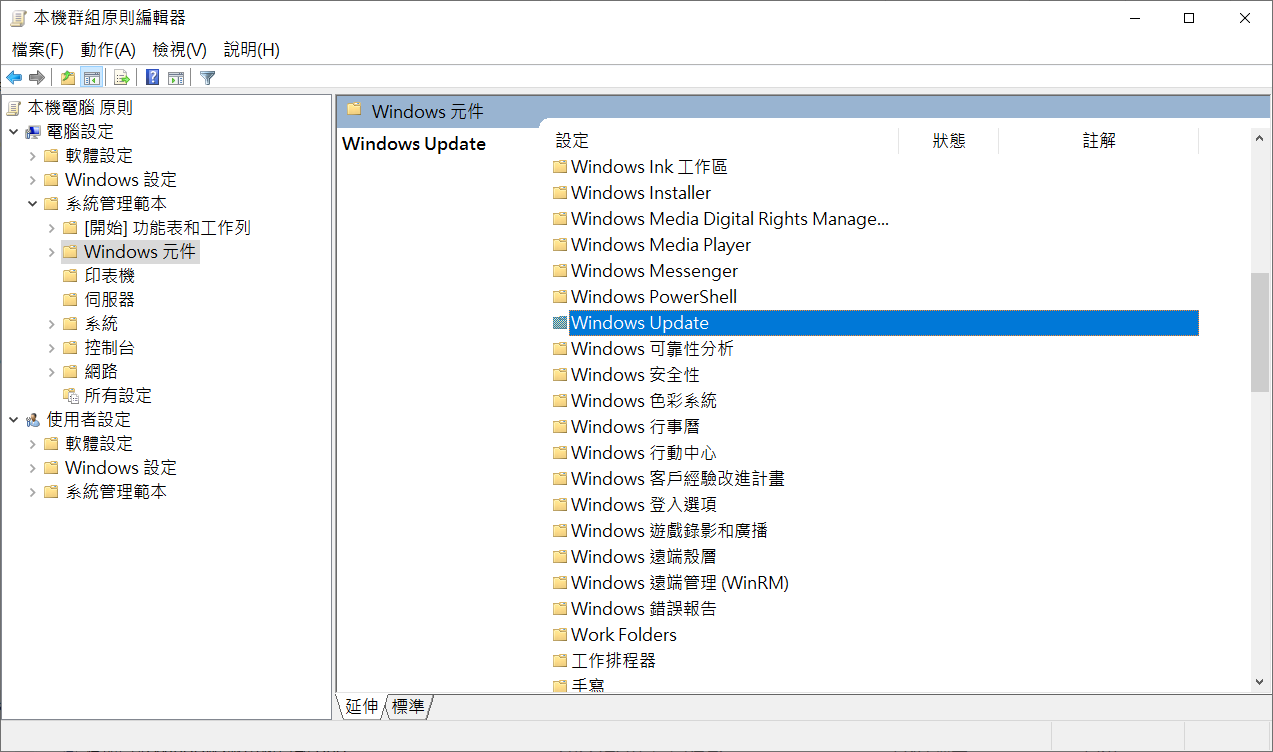The image size is (1273, 752).
Task: Click folder icon of Windows PowerShell
Action: pyautogui.click(x=560, y=297)
